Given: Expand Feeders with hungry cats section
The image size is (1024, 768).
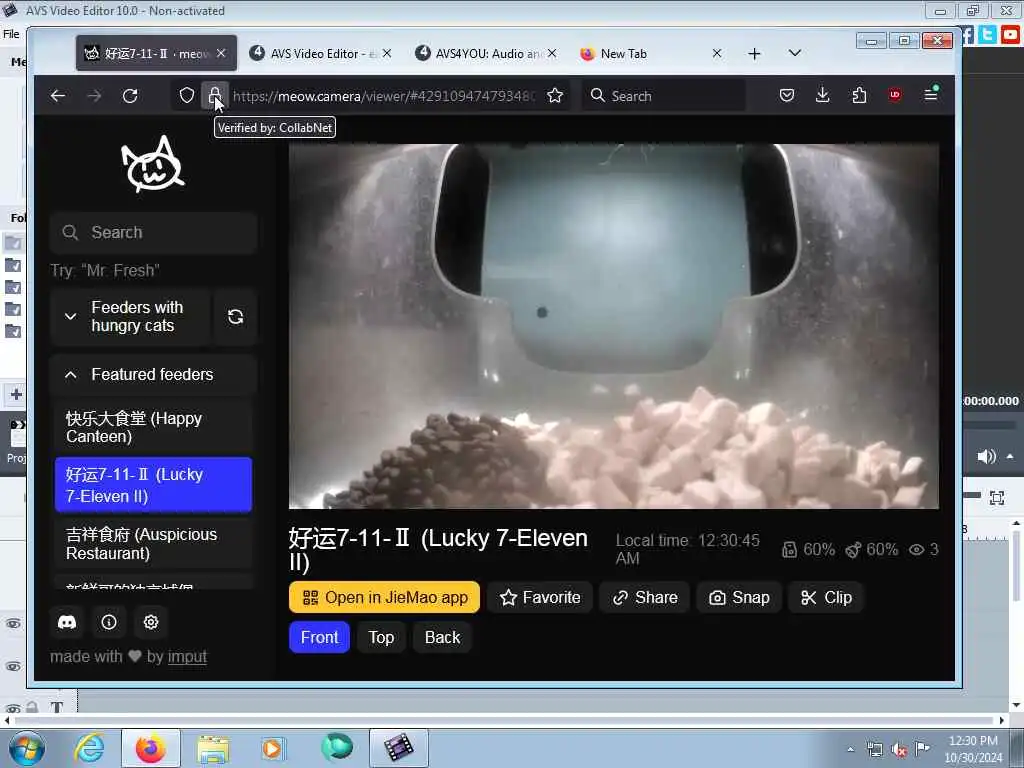Looking at the screenshot, I should tap(131, 317).
